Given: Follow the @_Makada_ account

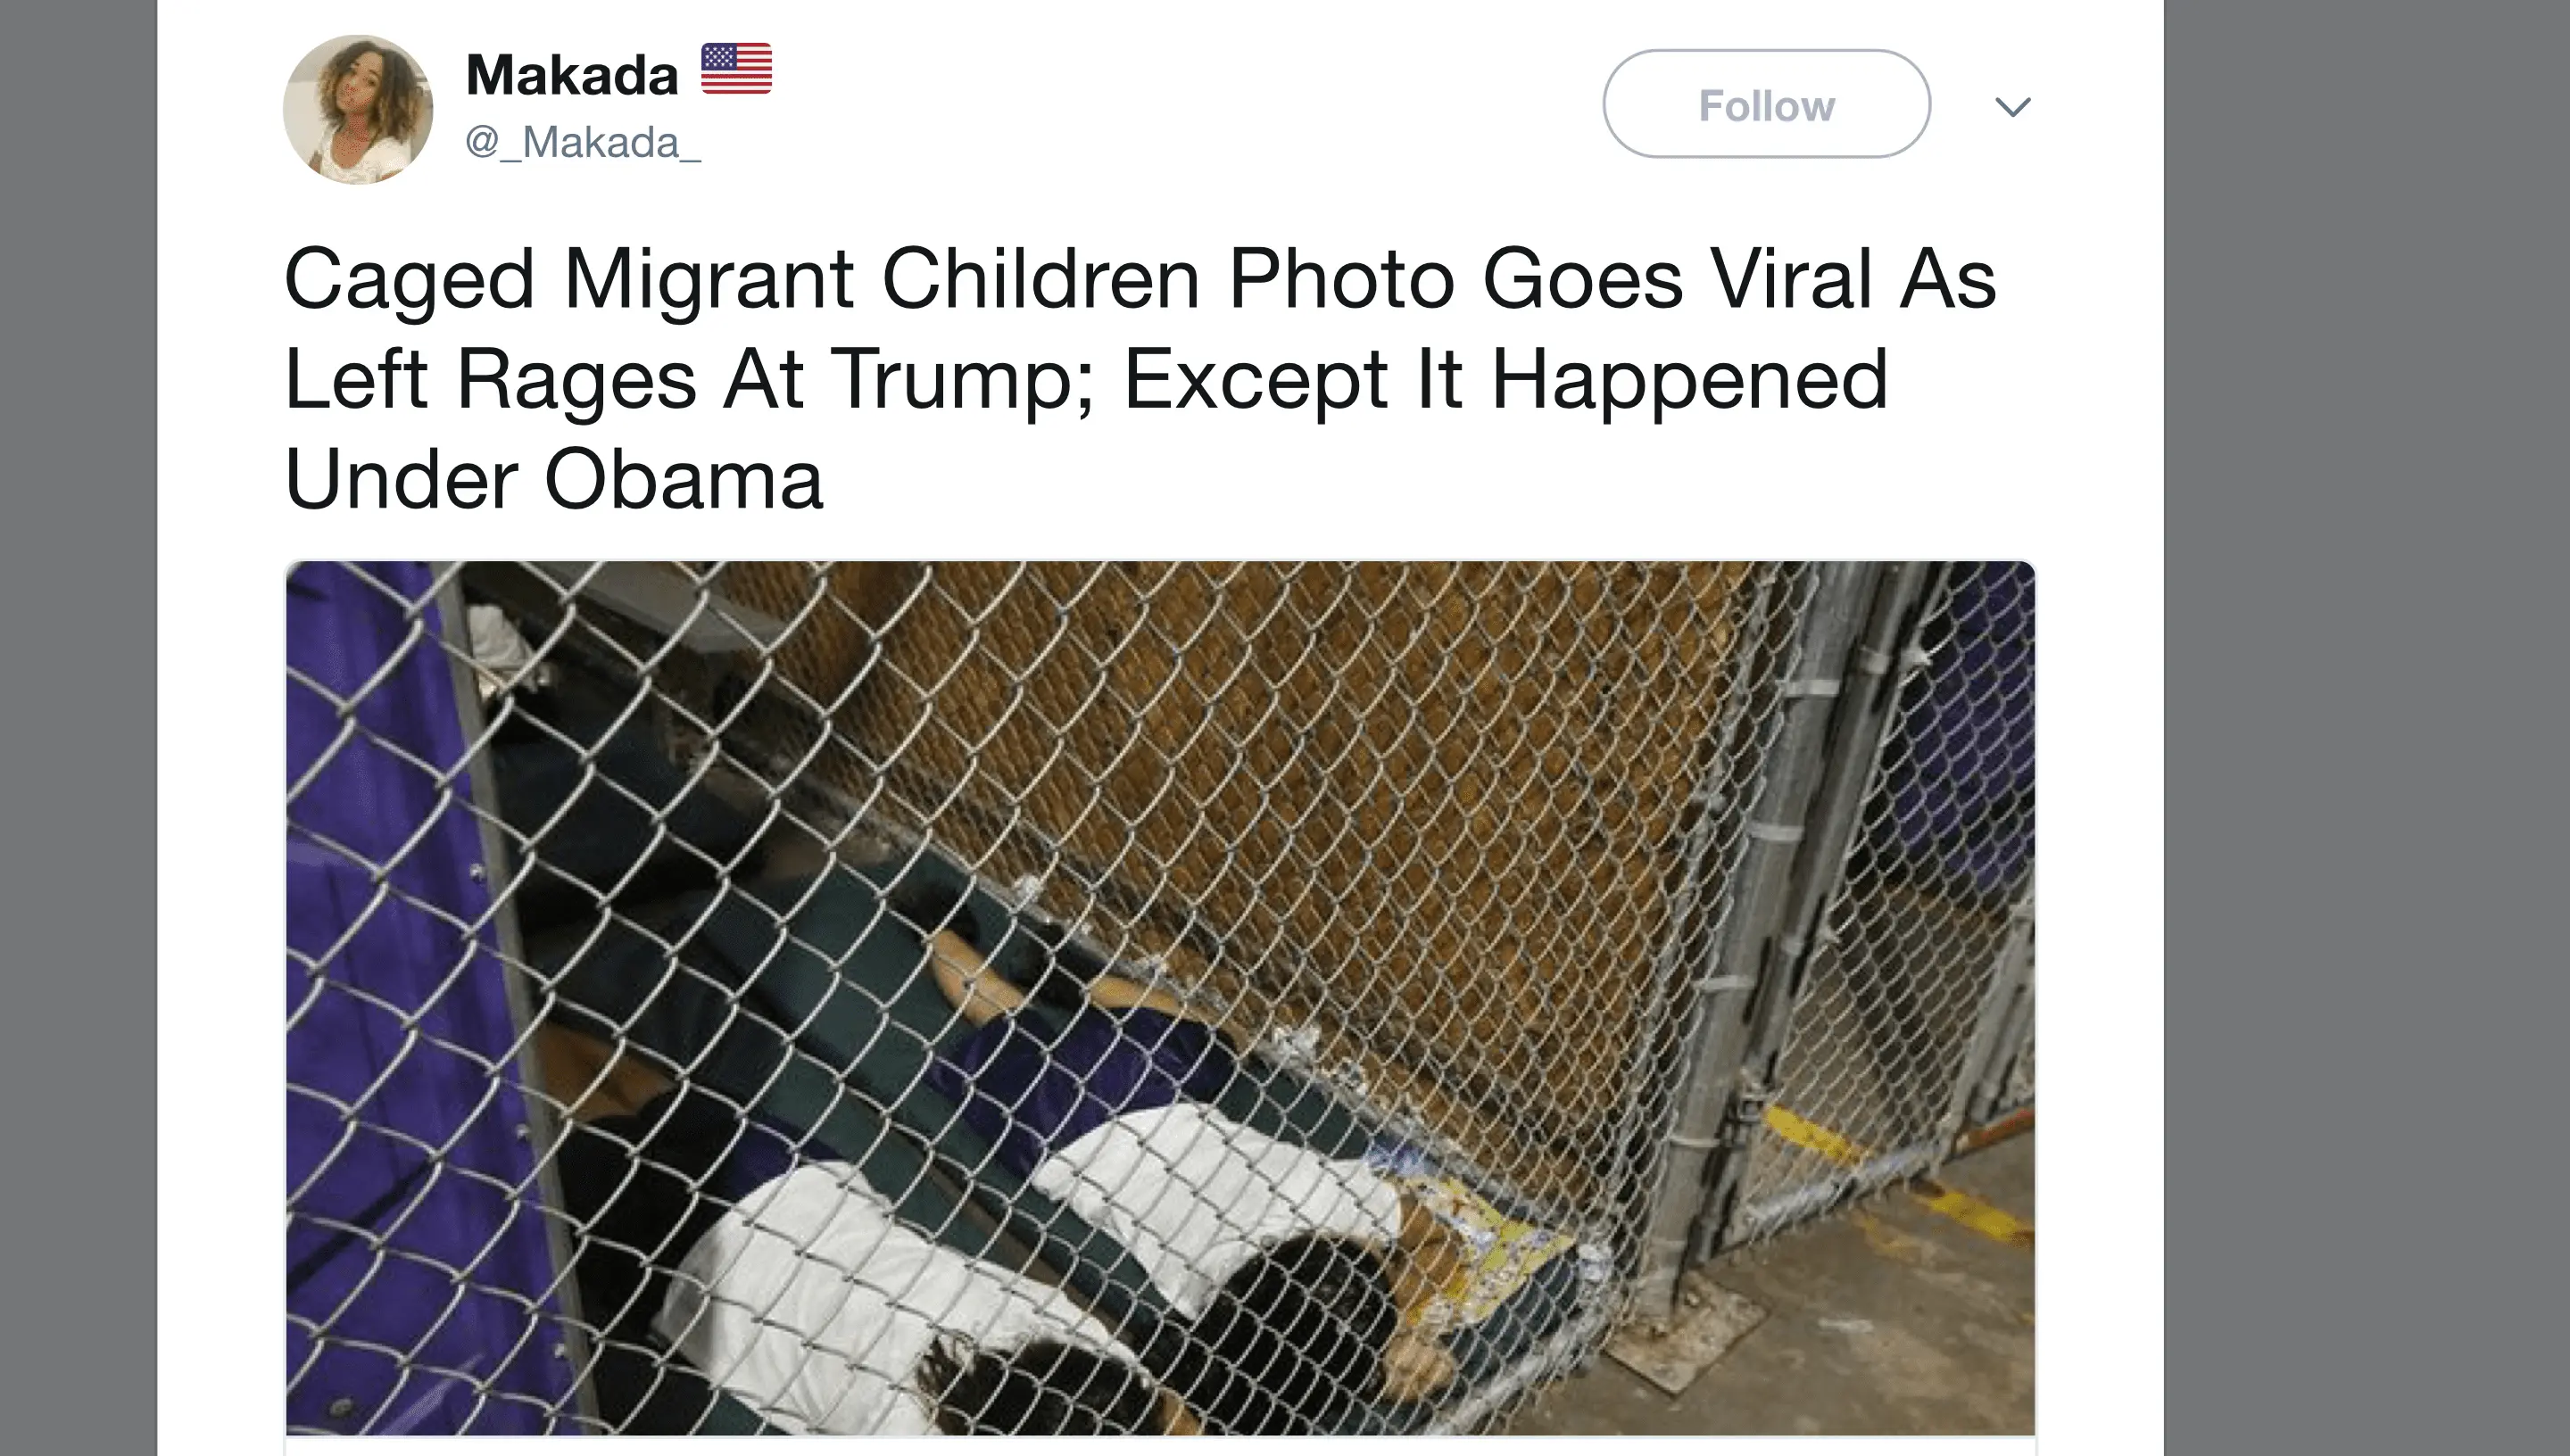Looking at the screenshot, I should (1766, 104).
